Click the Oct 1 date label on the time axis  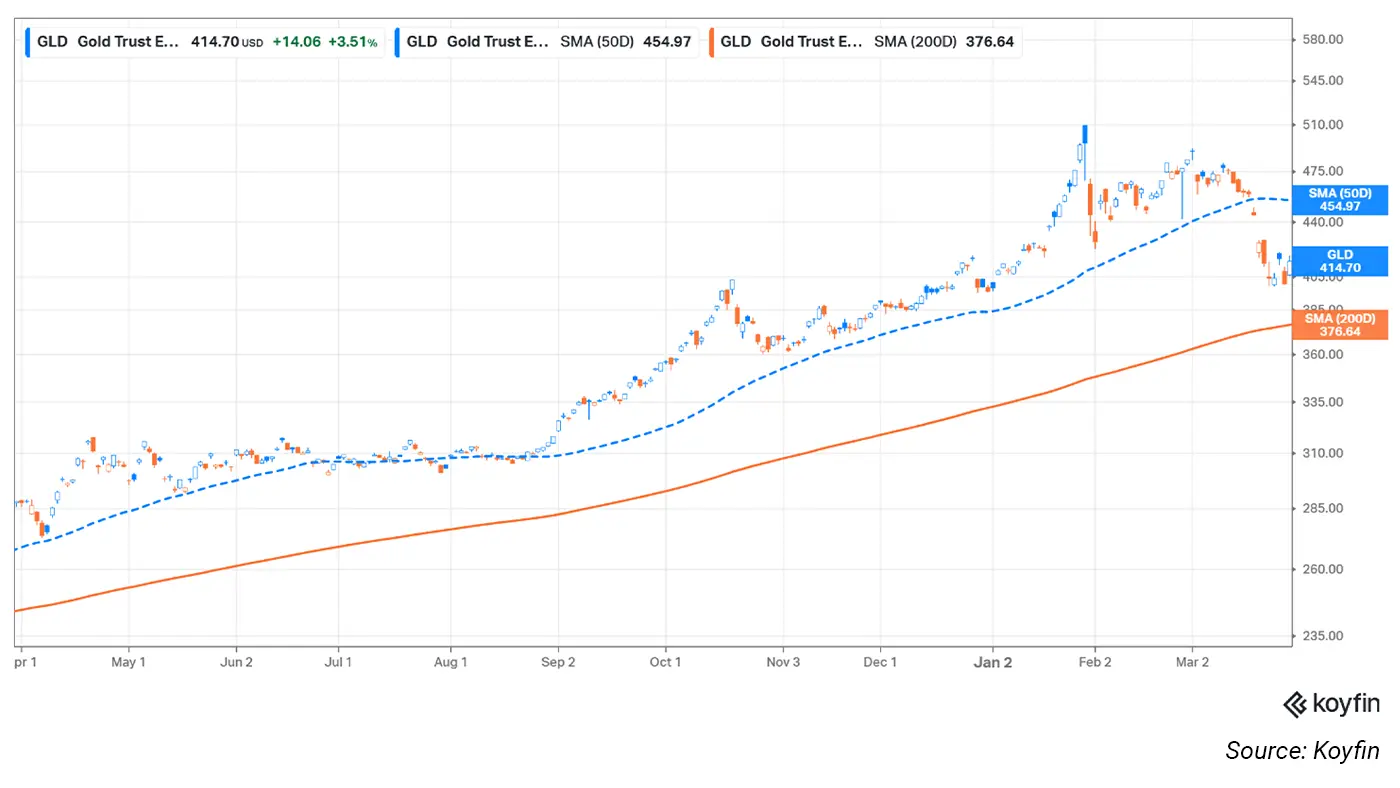pyautogui.click(x=665, y=662)
